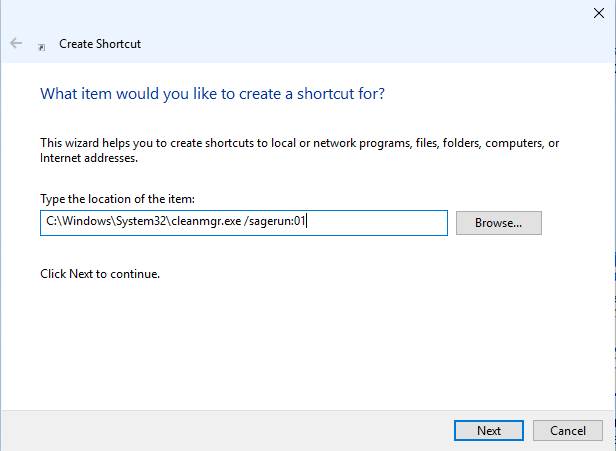Image resolution: width=616 pixels, height=451 pixels.
Task: Continue with the Next button
Action: click(x=489, y=431)
